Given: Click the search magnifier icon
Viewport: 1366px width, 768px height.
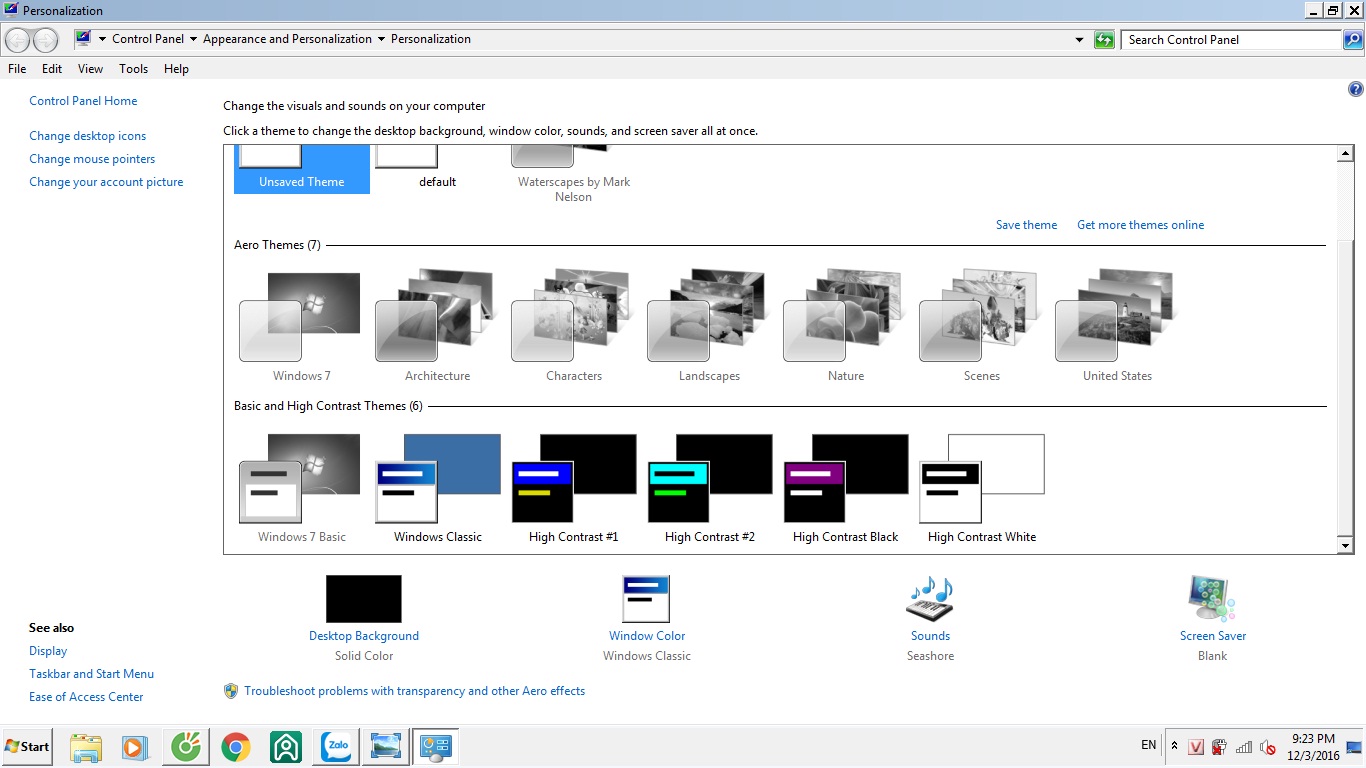Looking at the screenshot, I should point(1353,40).
